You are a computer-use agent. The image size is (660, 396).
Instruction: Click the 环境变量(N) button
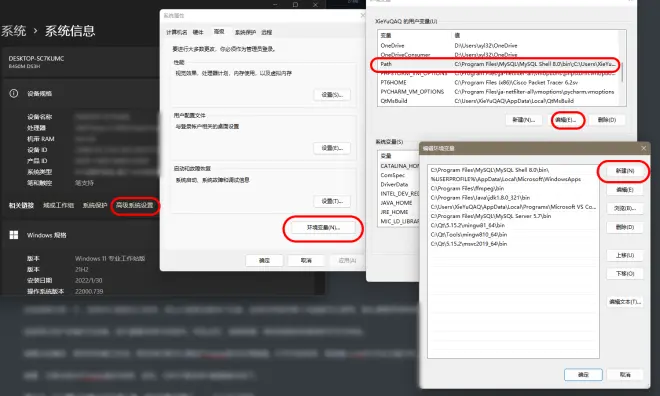coord(323,228)
